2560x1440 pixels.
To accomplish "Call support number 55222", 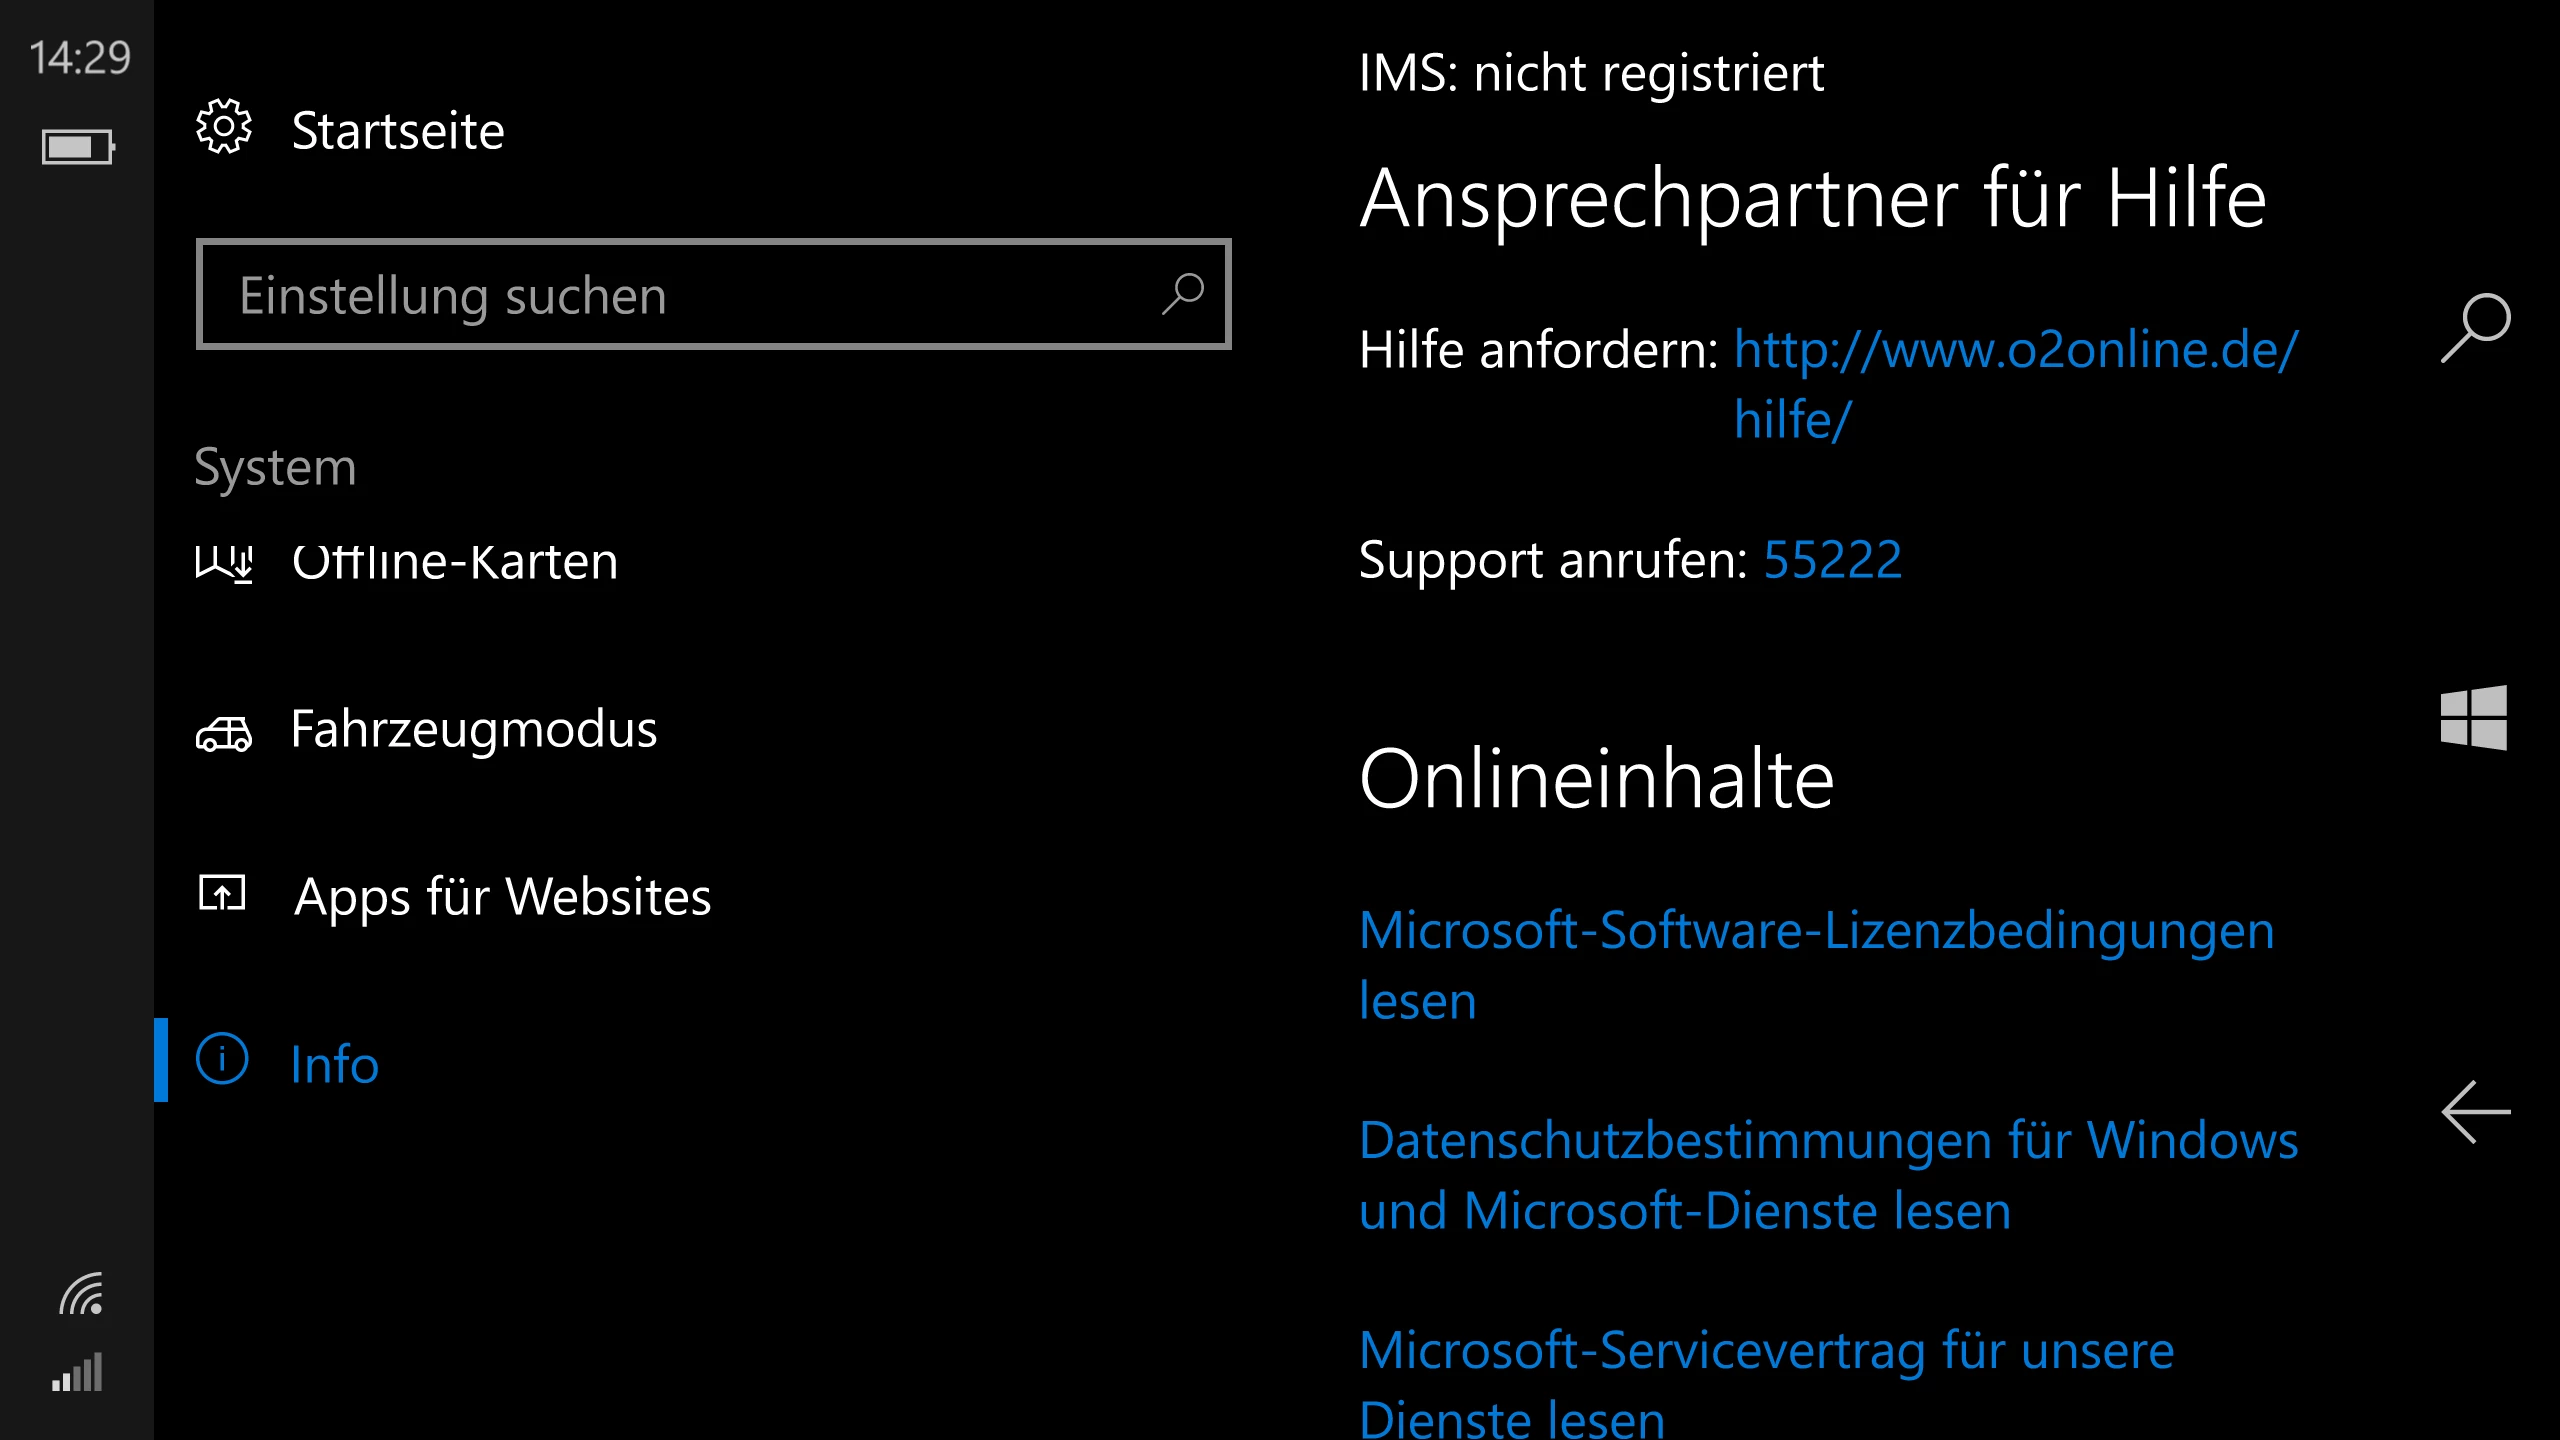I will [x=1832, y=560].
